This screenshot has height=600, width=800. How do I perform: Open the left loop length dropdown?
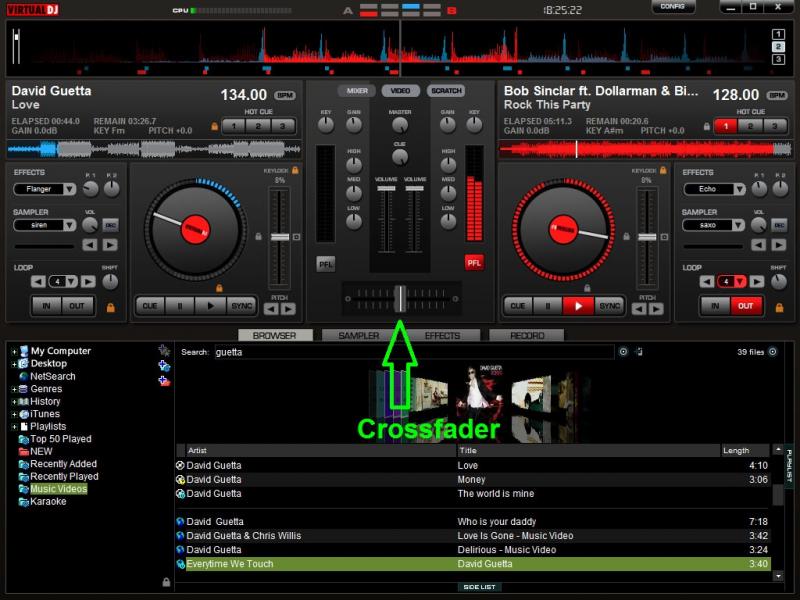(x=71, y=282)
